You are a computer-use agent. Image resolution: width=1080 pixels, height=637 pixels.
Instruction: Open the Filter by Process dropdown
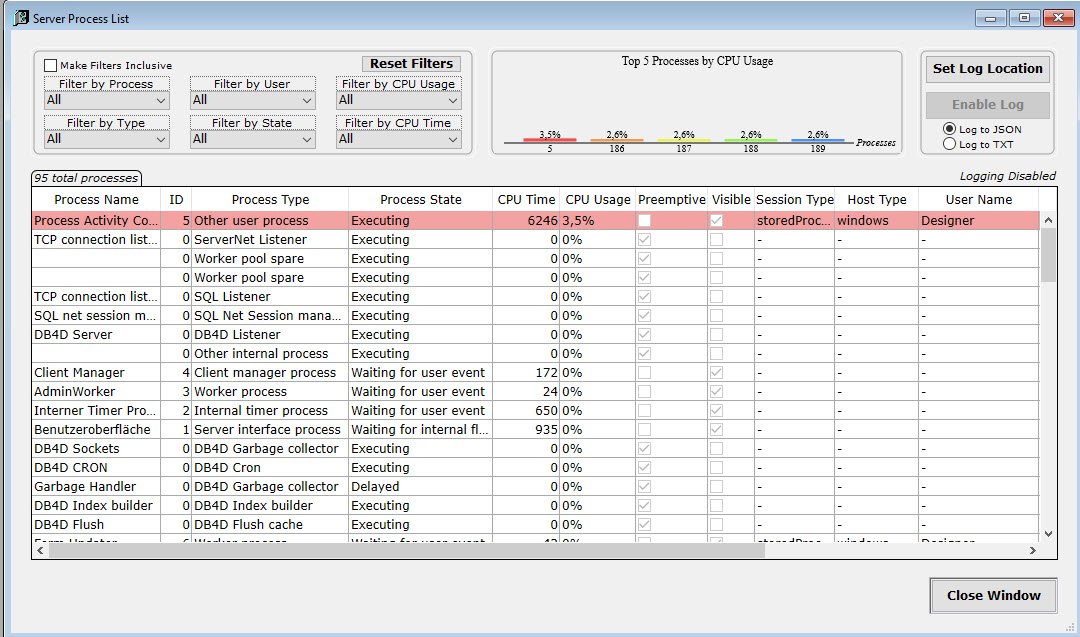106,100
